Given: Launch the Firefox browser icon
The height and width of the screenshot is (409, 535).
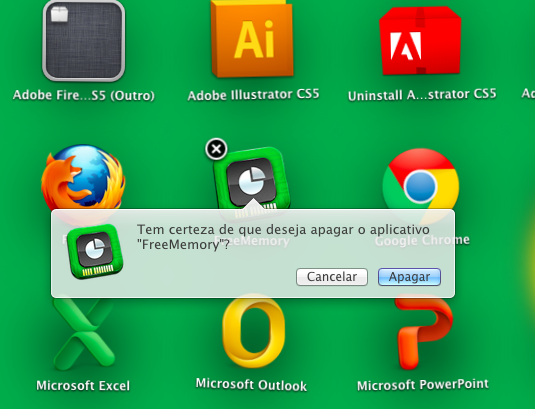Looking at the screenshot, I should coord(83,177).
